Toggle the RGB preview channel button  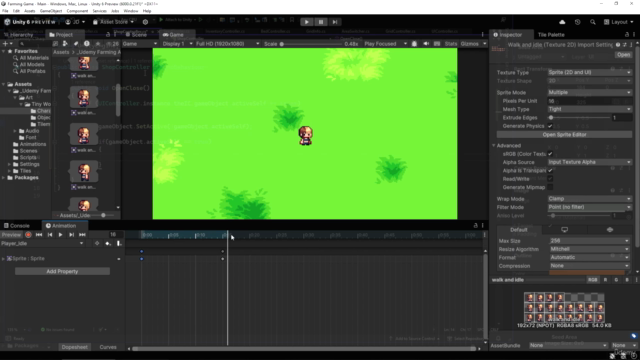(592, 280)
